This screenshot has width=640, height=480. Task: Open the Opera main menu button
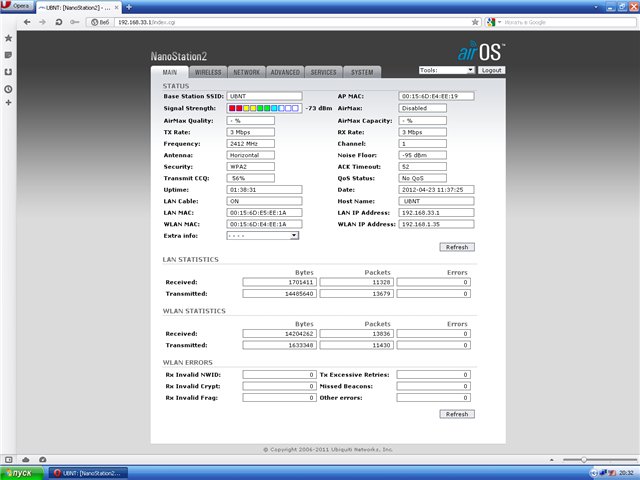click(17, 6)
